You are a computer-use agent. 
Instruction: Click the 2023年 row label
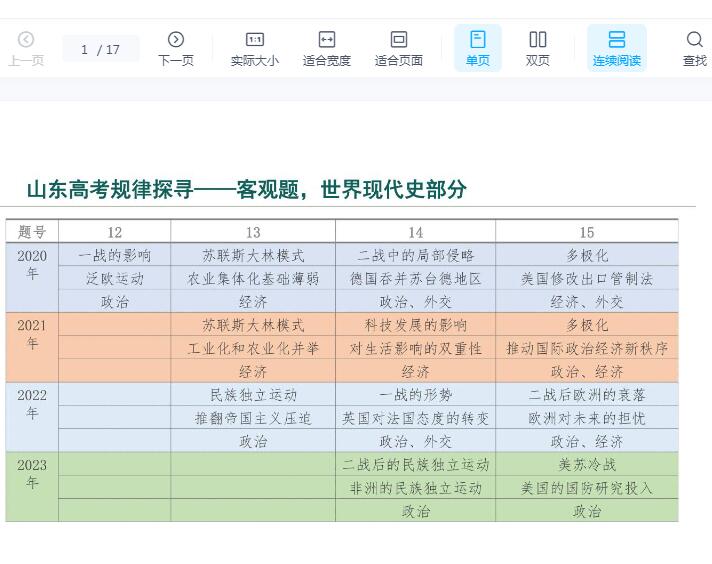coord(32,474)
